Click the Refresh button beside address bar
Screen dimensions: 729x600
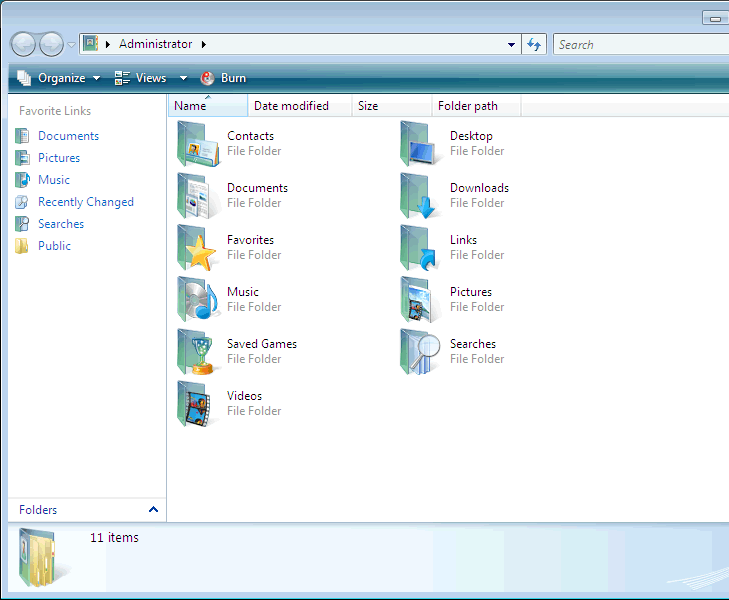[x=534, y=44]
